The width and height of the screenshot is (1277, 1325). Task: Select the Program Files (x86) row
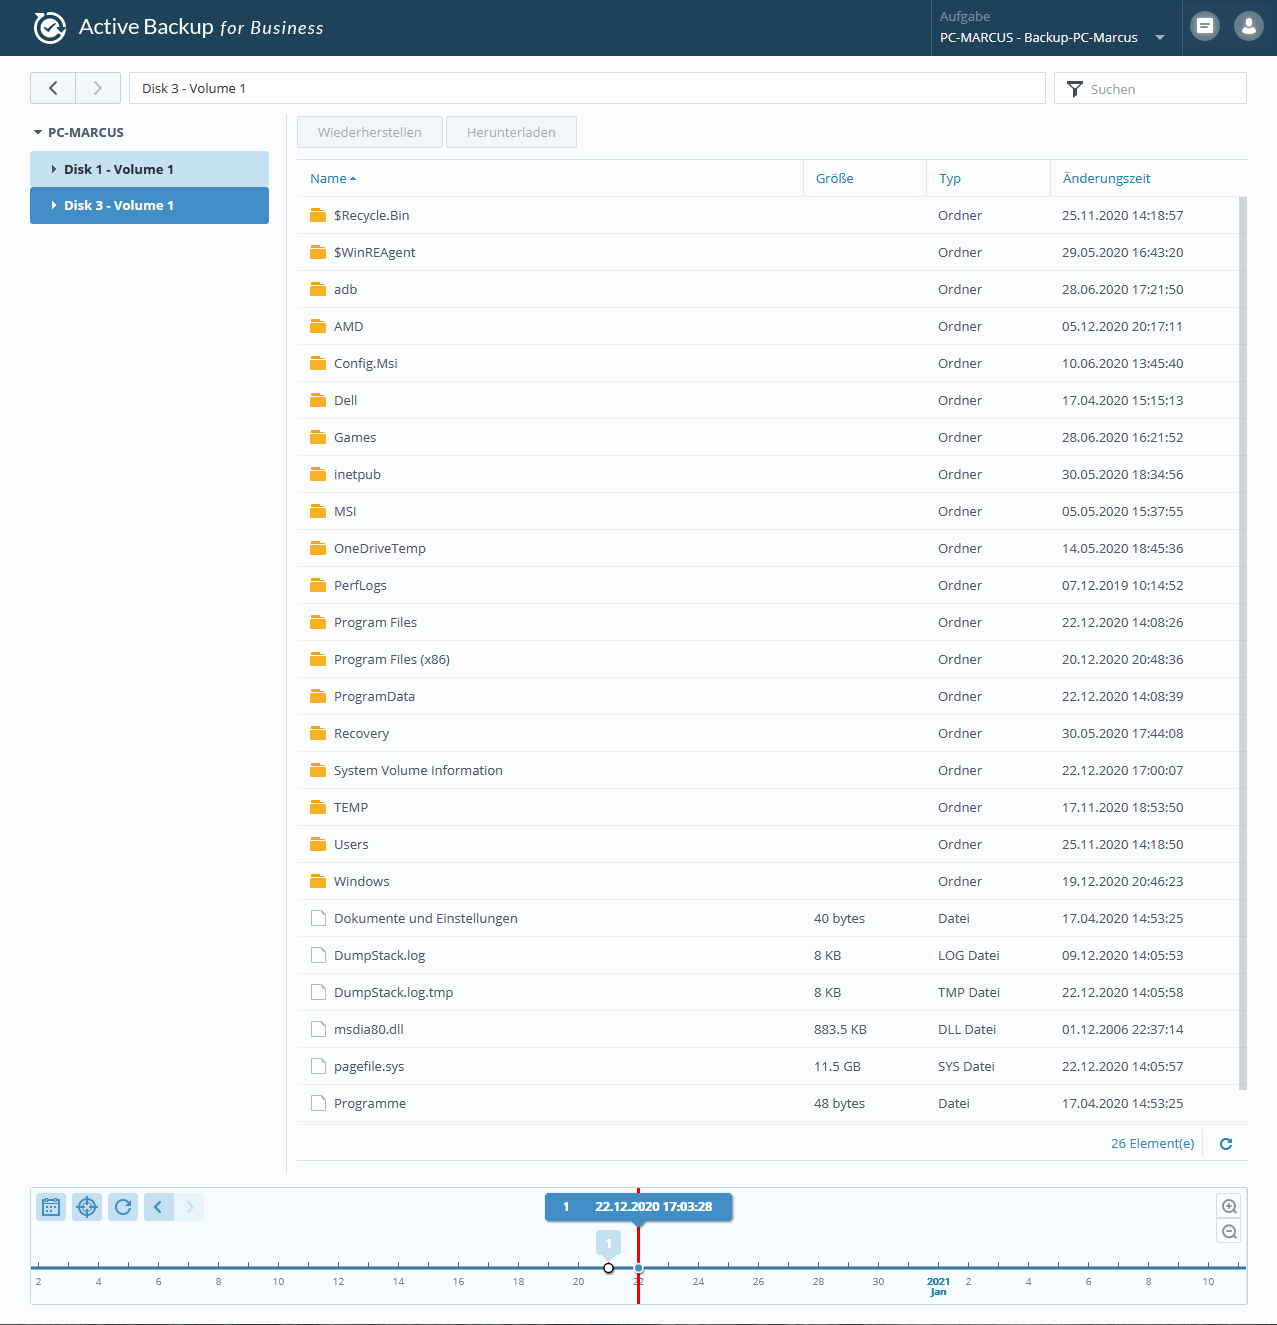coord(767,659)
